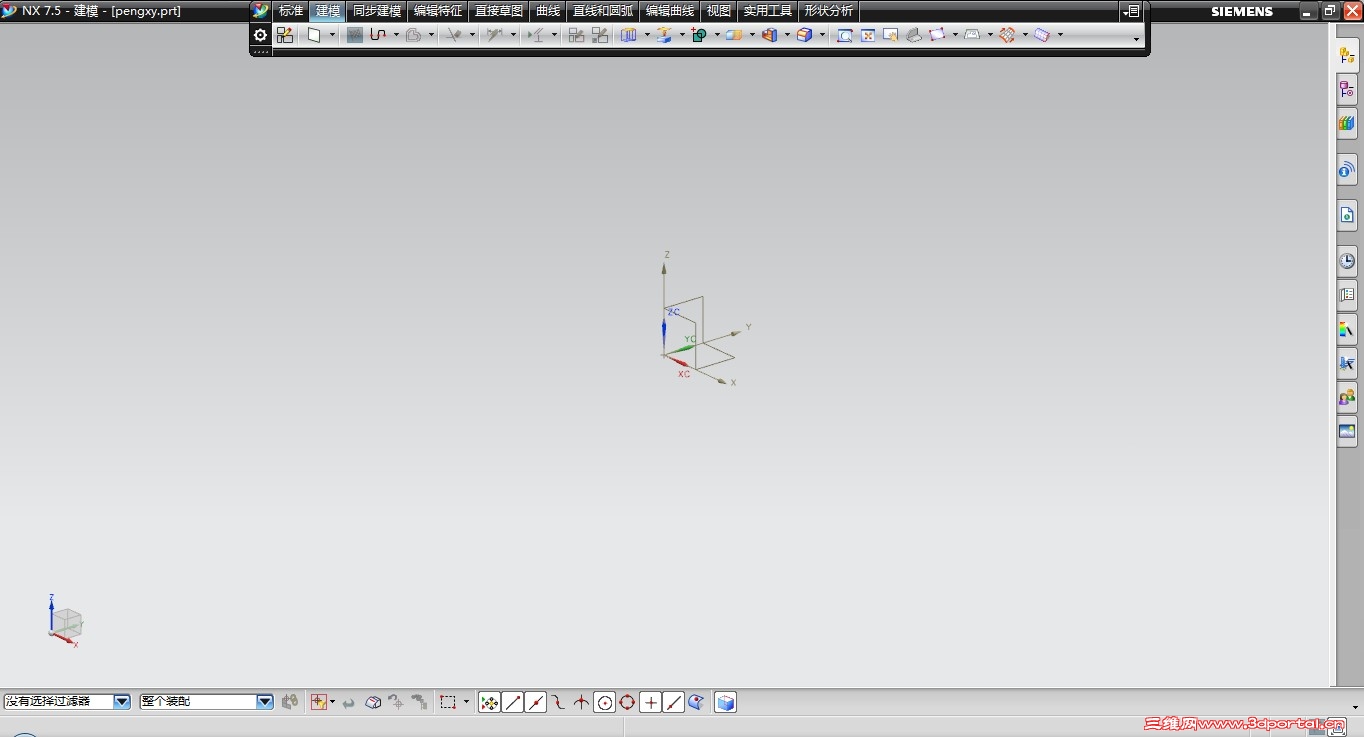Switch to the 形状分析 tab
1364x737 pixels.
point(829,11)
